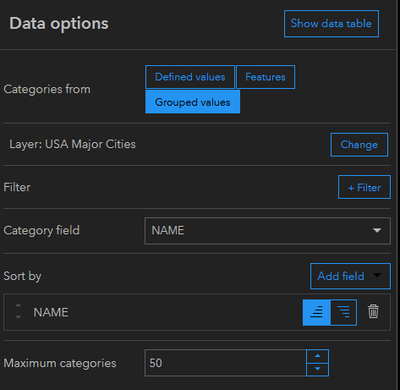Decrease Maximum categories with the down arrow
This screenshot has width=400, height=390.
pyautogui.click(x=317, y=369)
